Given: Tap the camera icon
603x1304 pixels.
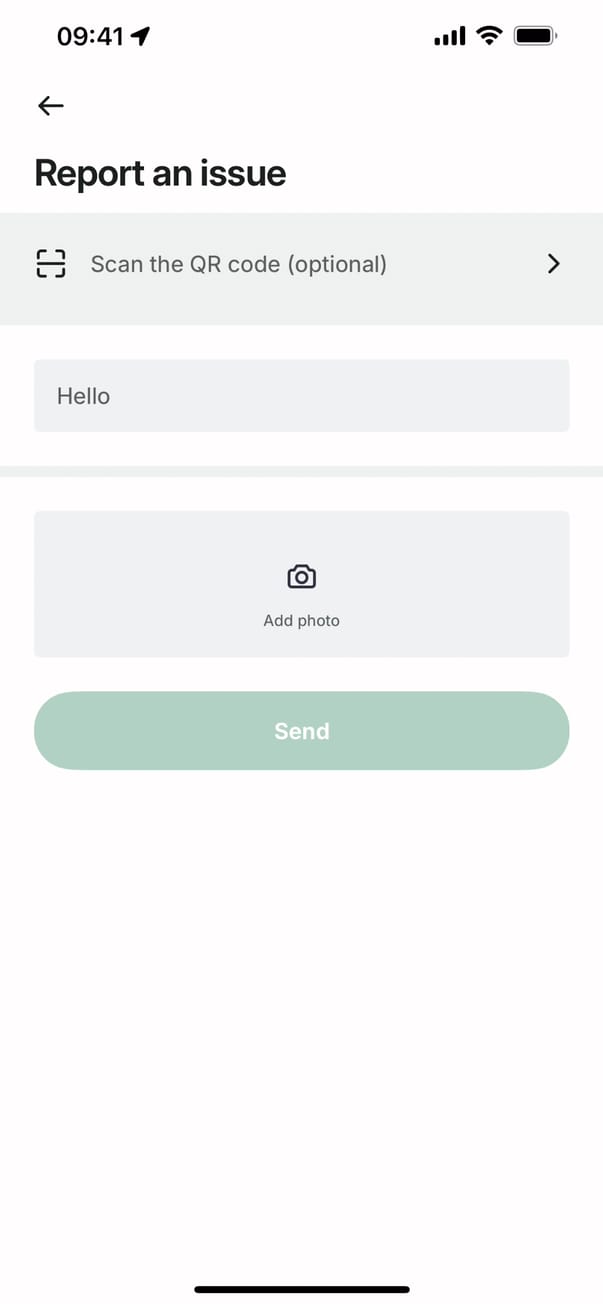Looking at the screenshot, I should click(x=301, y=577).
